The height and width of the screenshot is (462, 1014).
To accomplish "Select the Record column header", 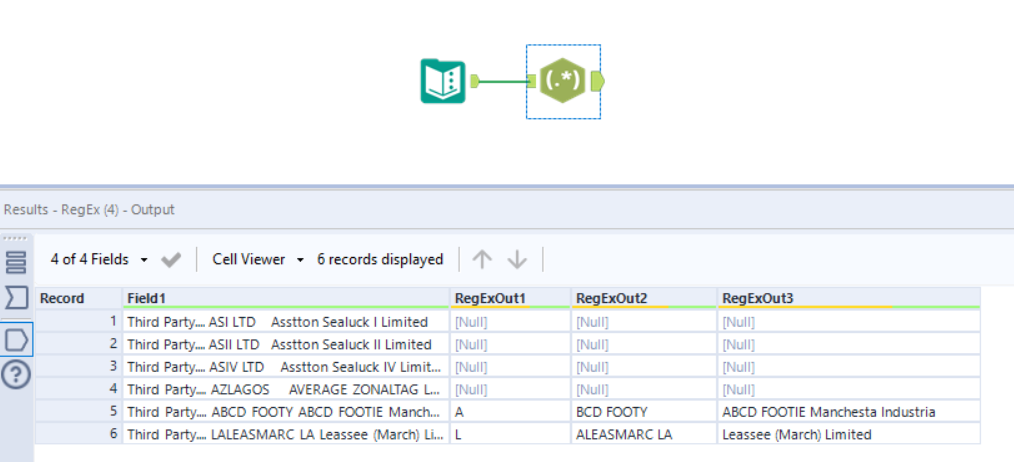I will pos(78,298).
